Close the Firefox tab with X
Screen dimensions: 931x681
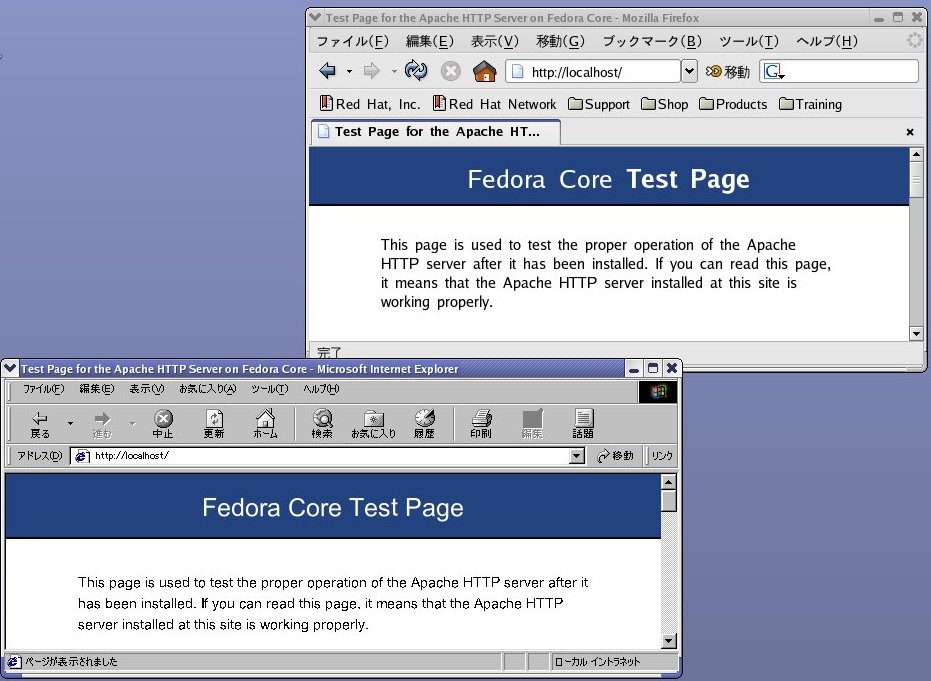[x=910, y=132]
